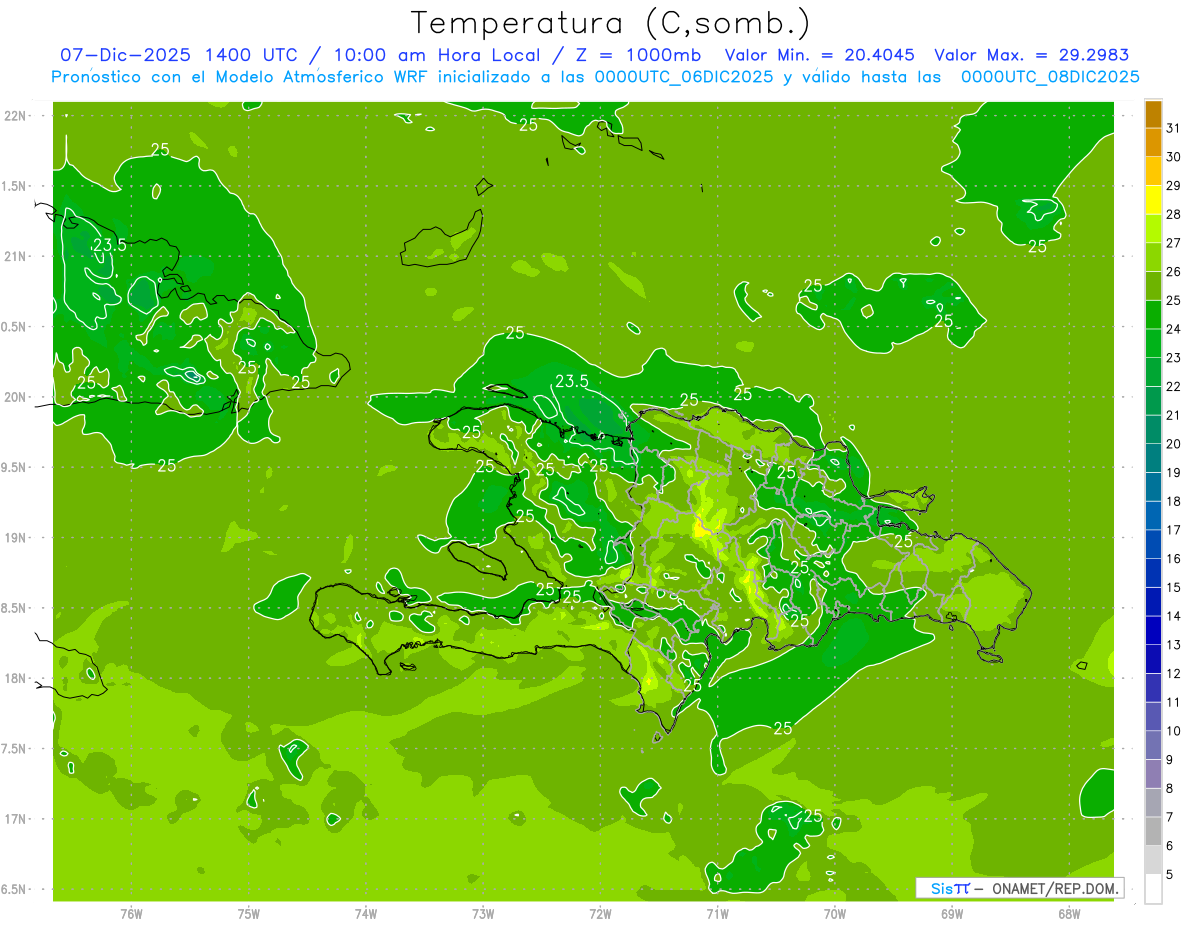The image size is (1200, 927).
Task: Click the yellow legend band between 28 and 29
Action: (x=1153, y=200)
